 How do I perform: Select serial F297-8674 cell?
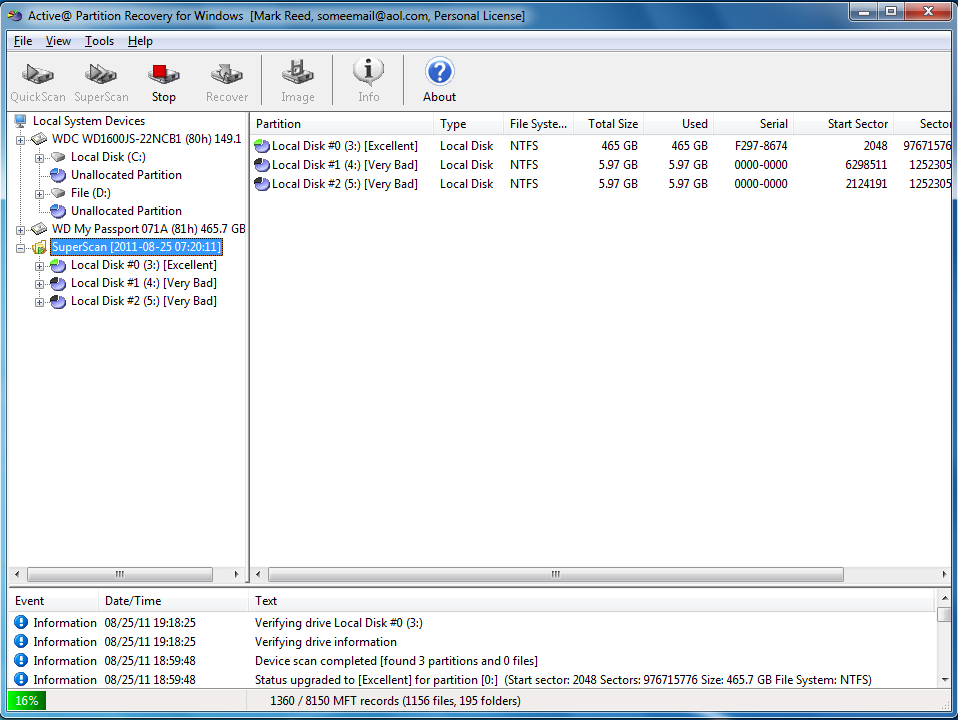[761, 146]
